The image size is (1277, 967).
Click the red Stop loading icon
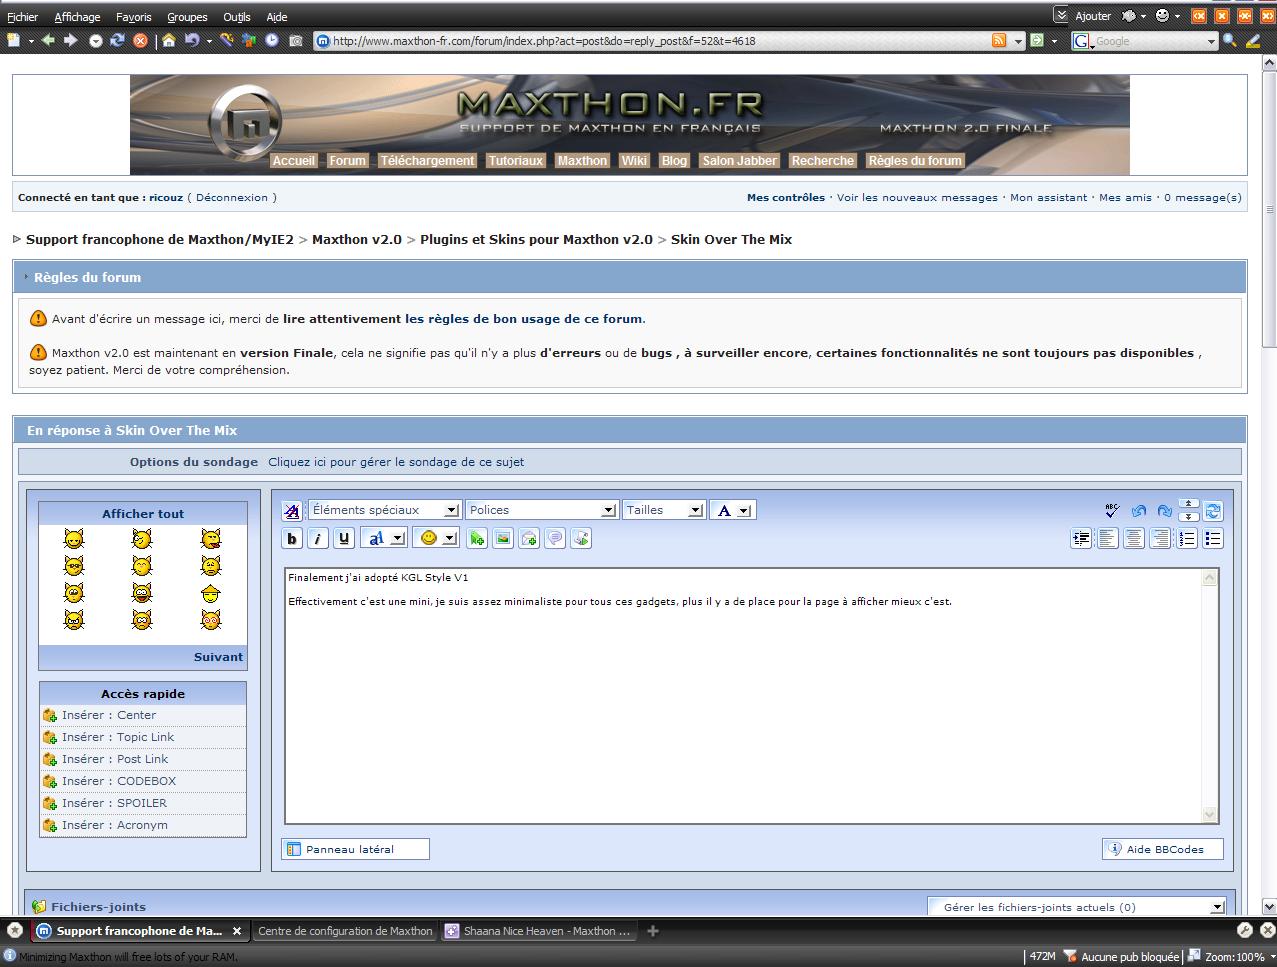click(x=140, y=40)
